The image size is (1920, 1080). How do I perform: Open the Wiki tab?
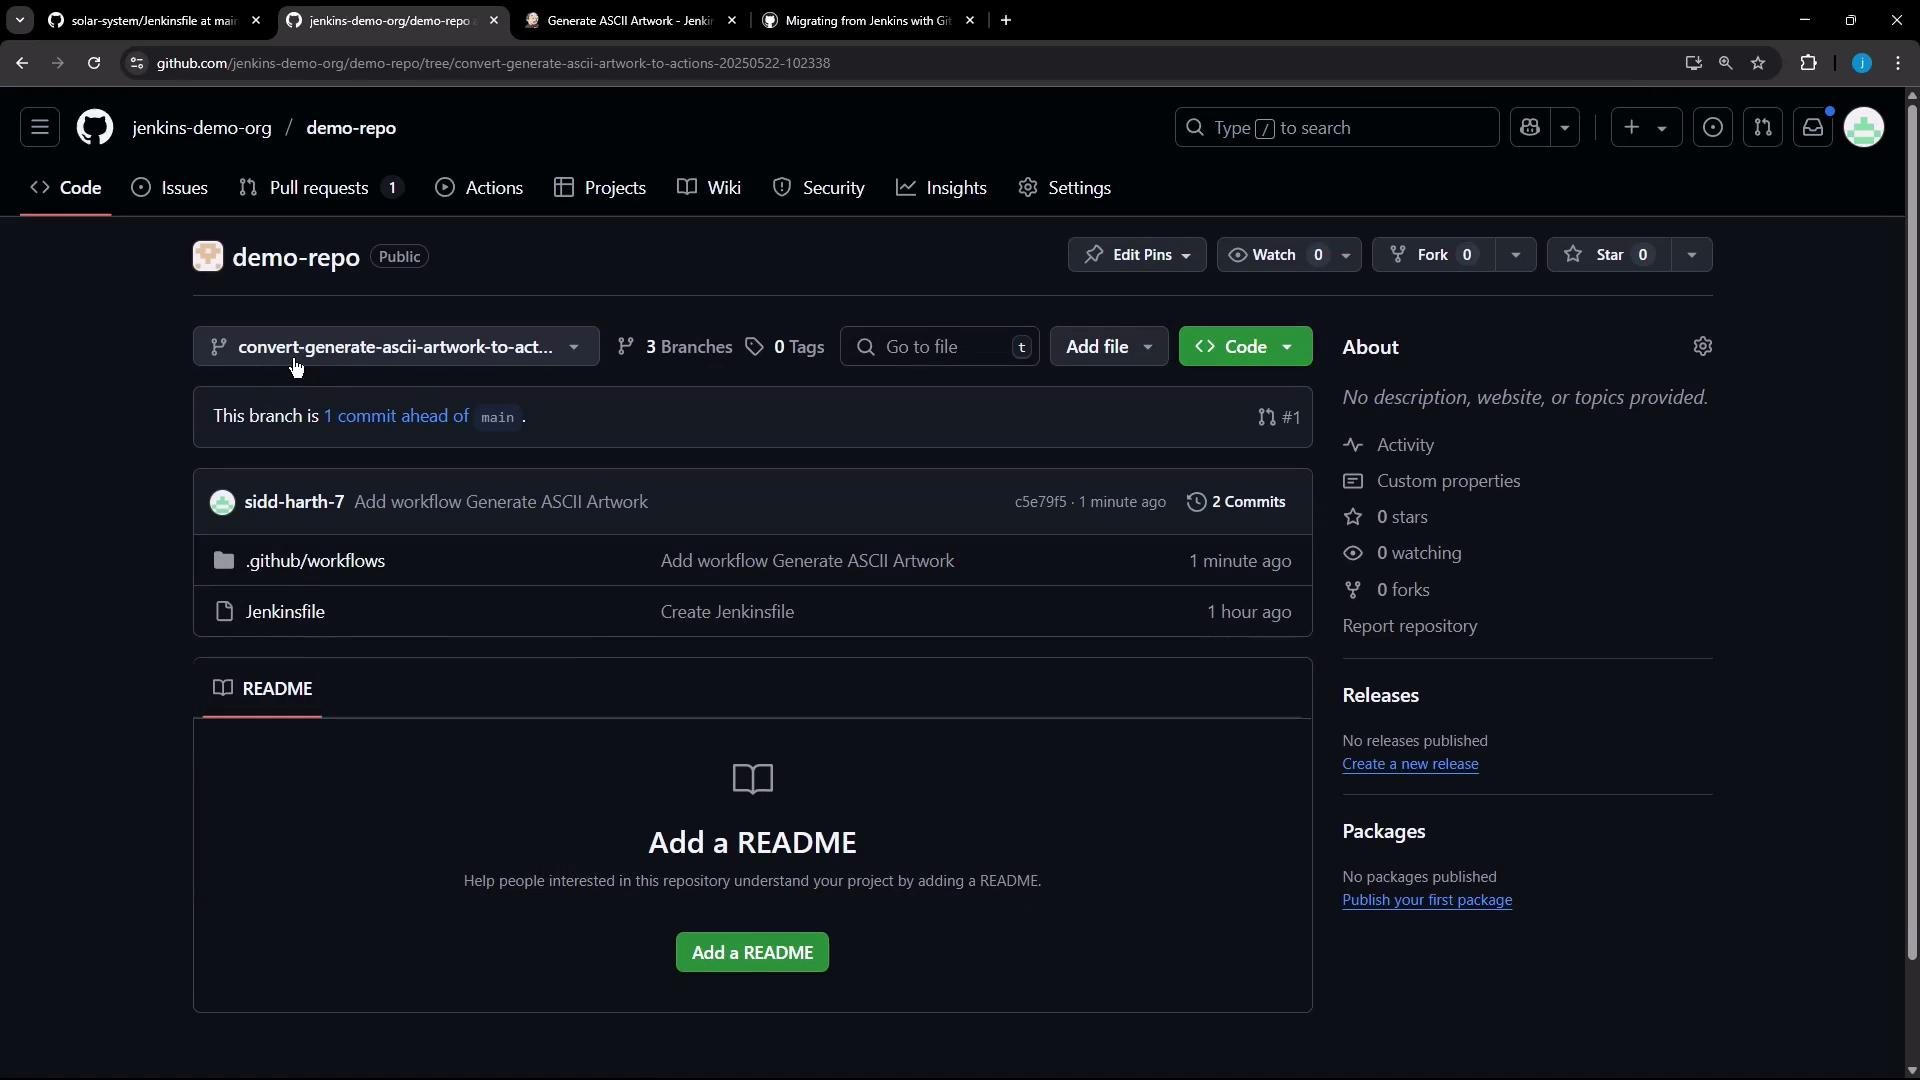click(709, 188)
